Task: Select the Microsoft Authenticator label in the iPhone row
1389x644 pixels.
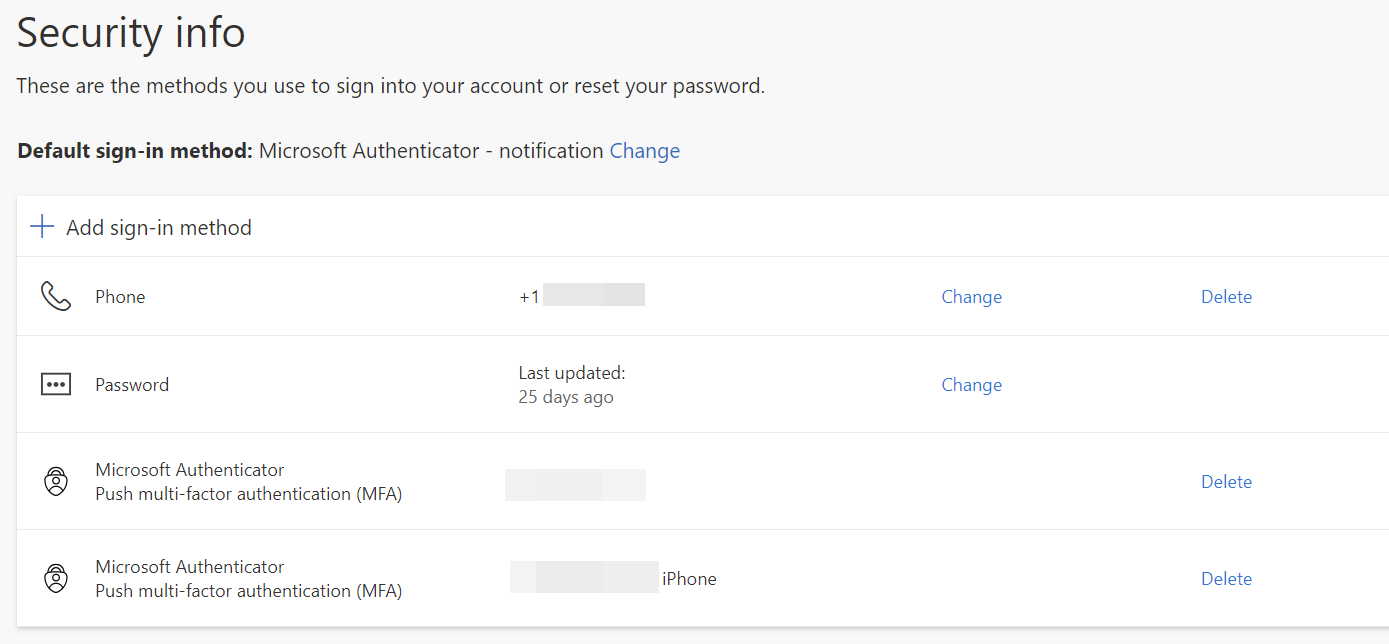Action: pyautogui.click(x=190, y=567)
